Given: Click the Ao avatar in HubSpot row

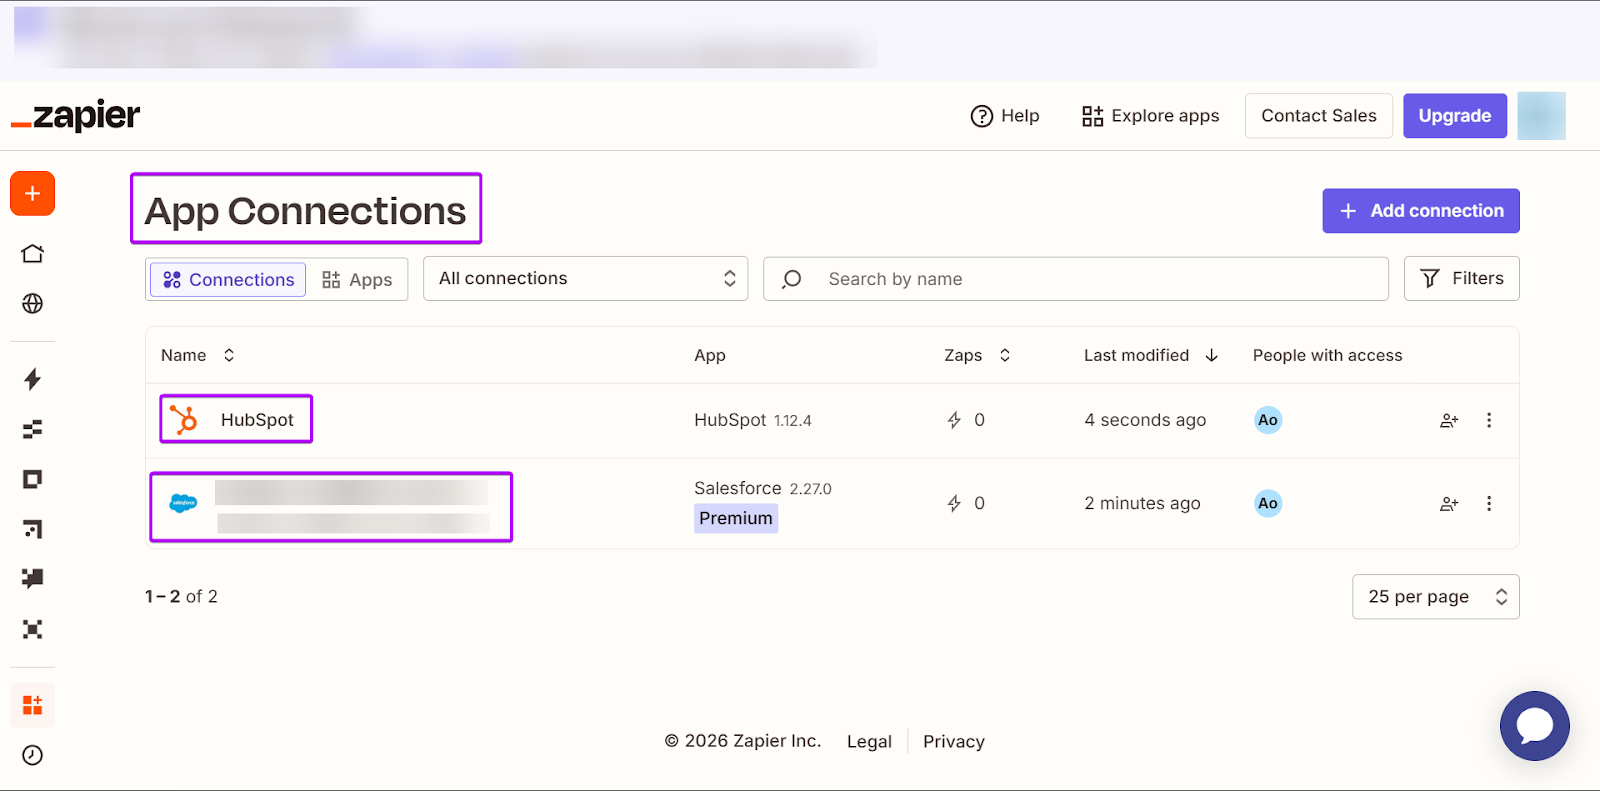Looking at the screenshot, I should 1268,420.
